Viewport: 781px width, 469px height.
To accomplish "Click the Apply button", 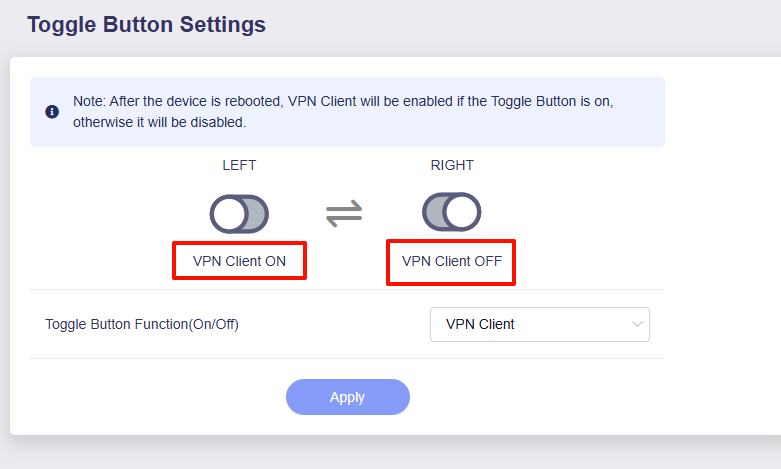I will (347, 397).
